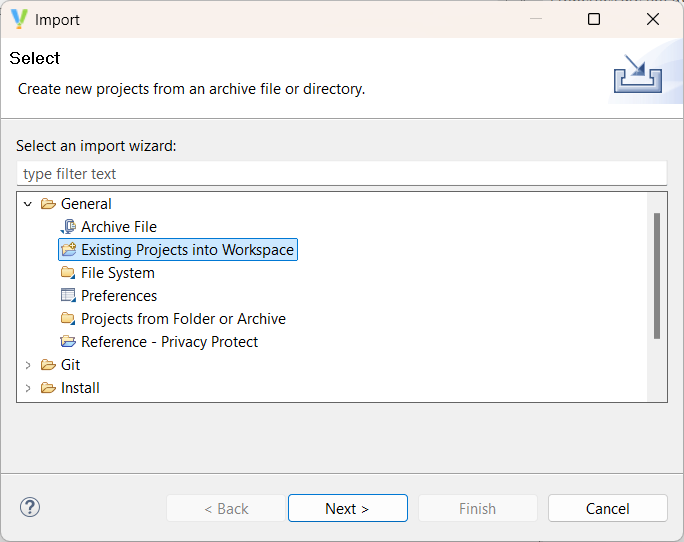Image resolution: width=684 pixels, height=542 pixels.
Task: Click the General category folder icon
Action: 48,204
